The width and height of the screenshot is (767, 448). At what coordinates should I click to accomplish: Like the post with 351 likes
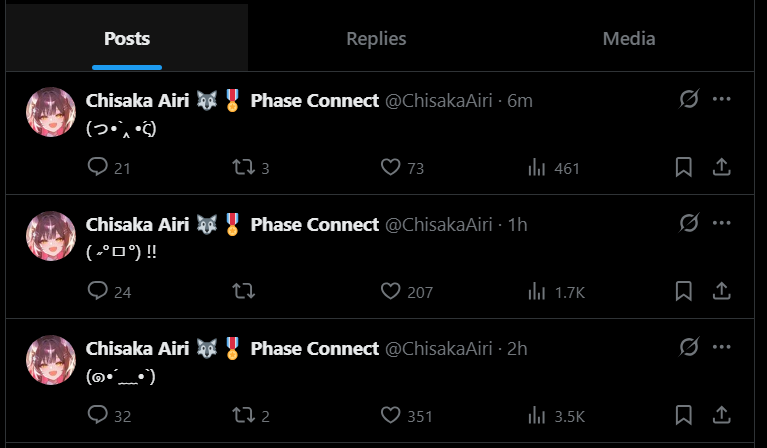391,416
